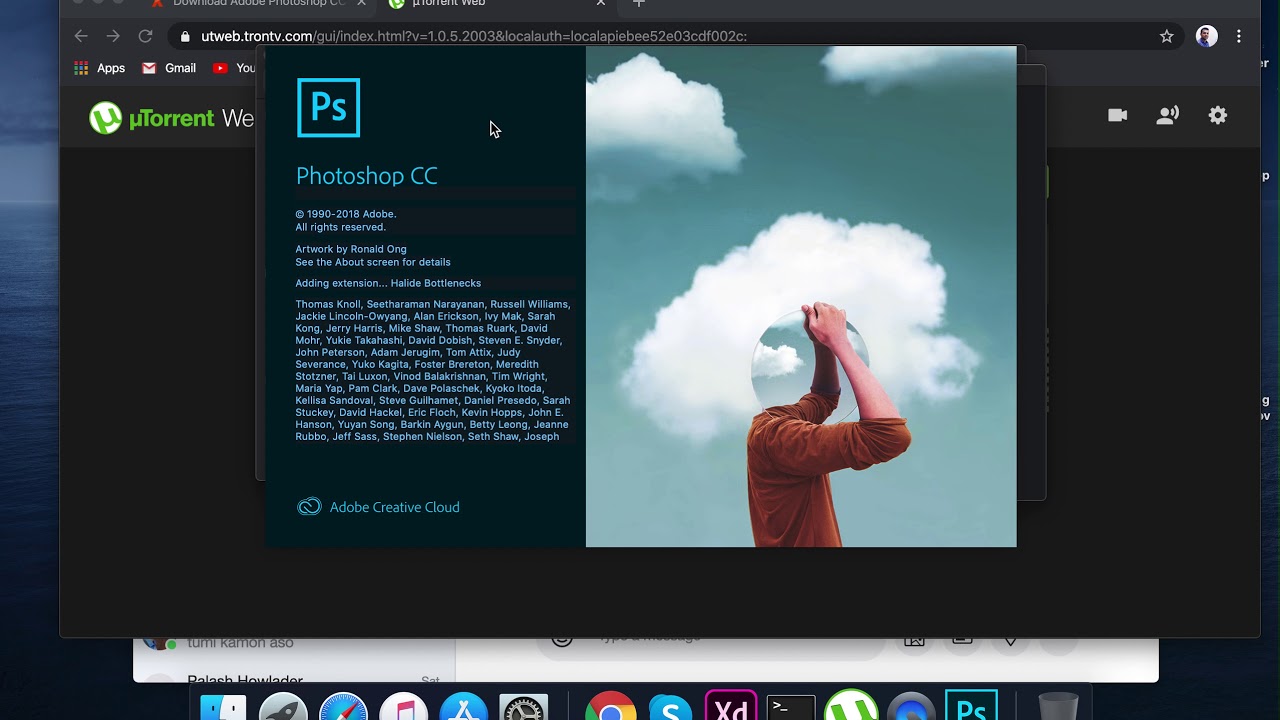Click the uTorrent Web camera icon
The image size is (1280, 720).
pyautogui.click(x=1117, y=115)
